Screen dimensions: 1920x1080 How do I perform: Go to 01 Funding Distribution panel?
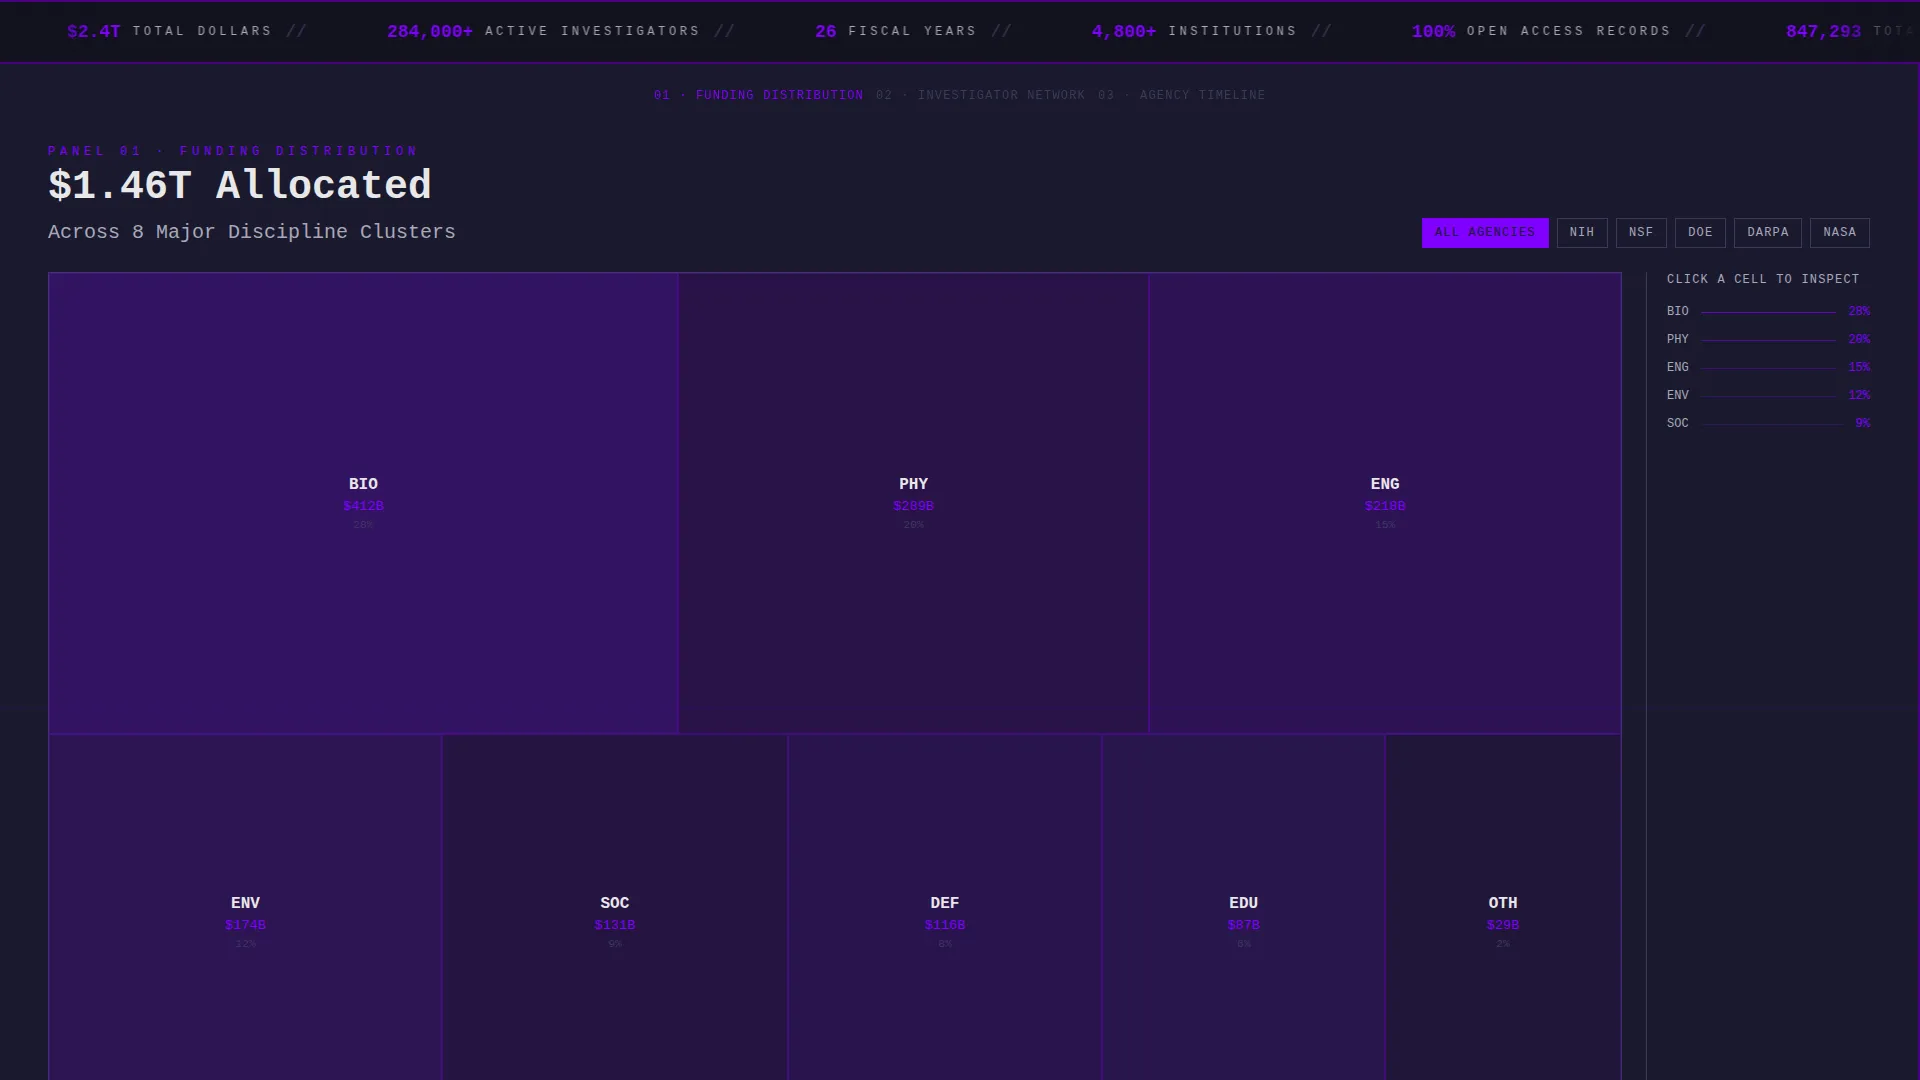click(x=759, y=95)
